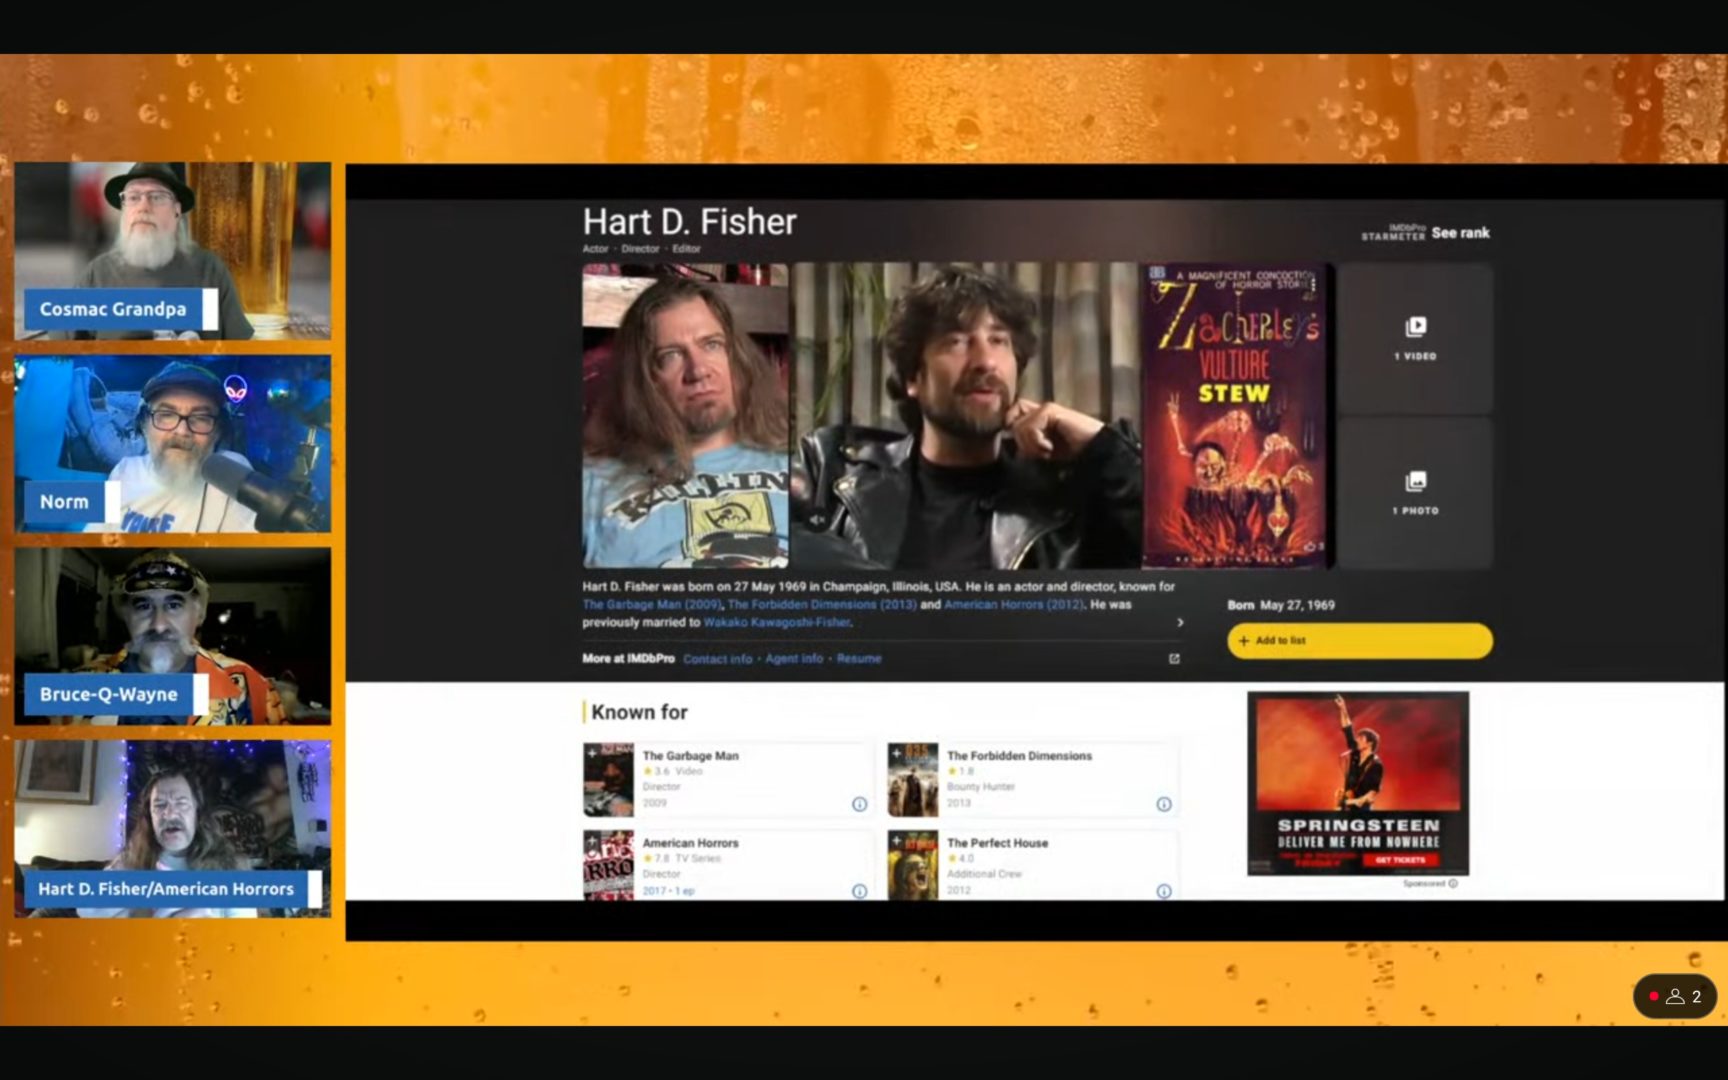Open the 1 Photo gallery tile
The height and width of the screenshot is (1080, 1728).
pyautogui.click(x=1414, y=493)
